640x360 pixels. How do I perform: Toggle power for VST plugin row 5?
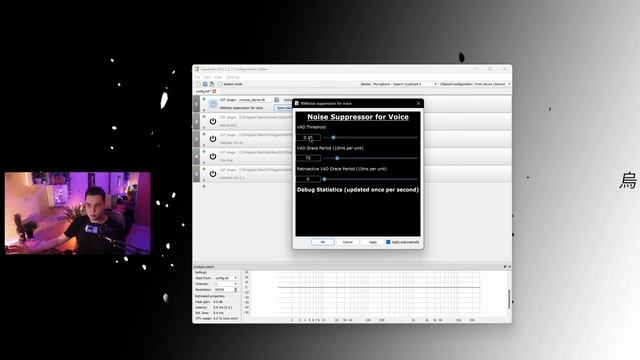coord(213,174)
